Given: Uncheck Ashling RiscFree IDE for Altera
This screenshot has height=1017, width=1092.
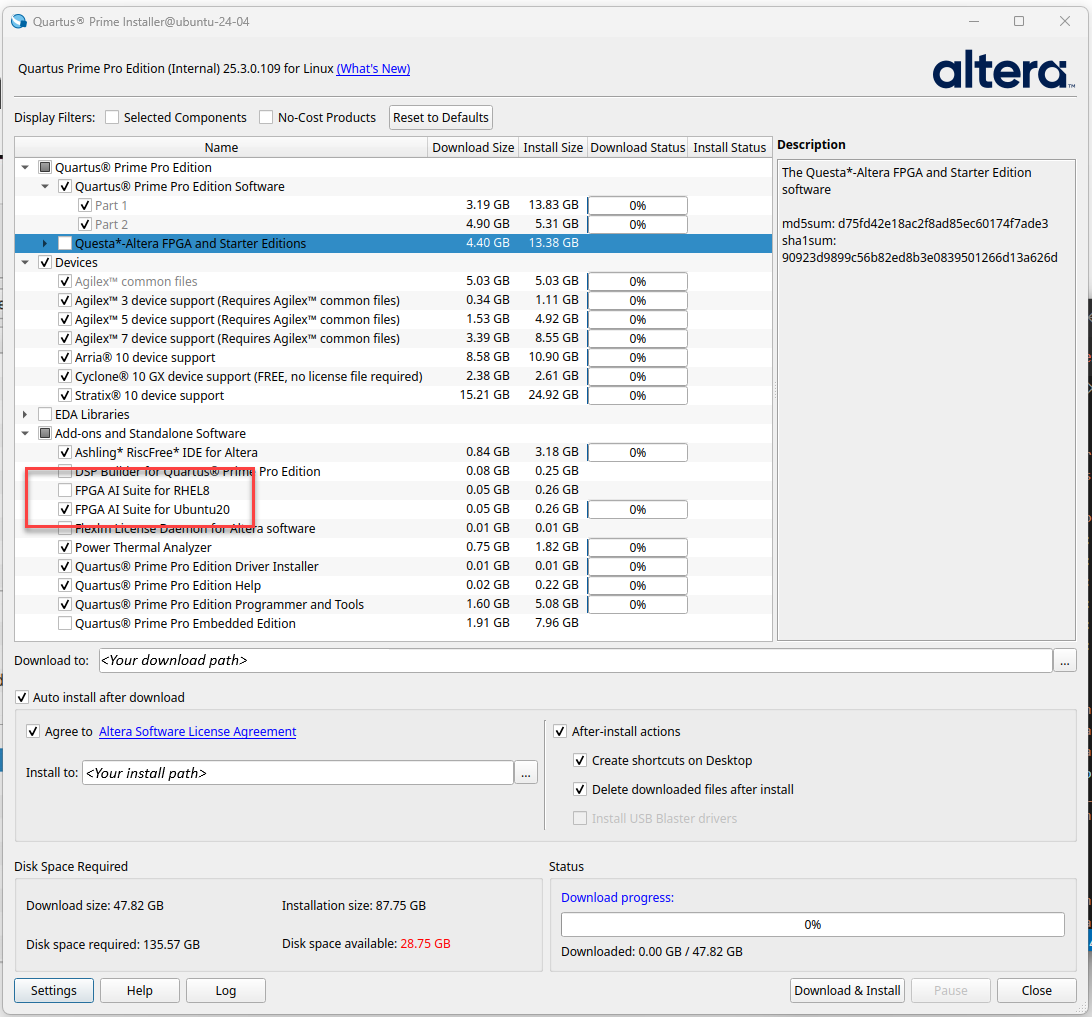Looking at the screenshot, I should pos(65,453).
